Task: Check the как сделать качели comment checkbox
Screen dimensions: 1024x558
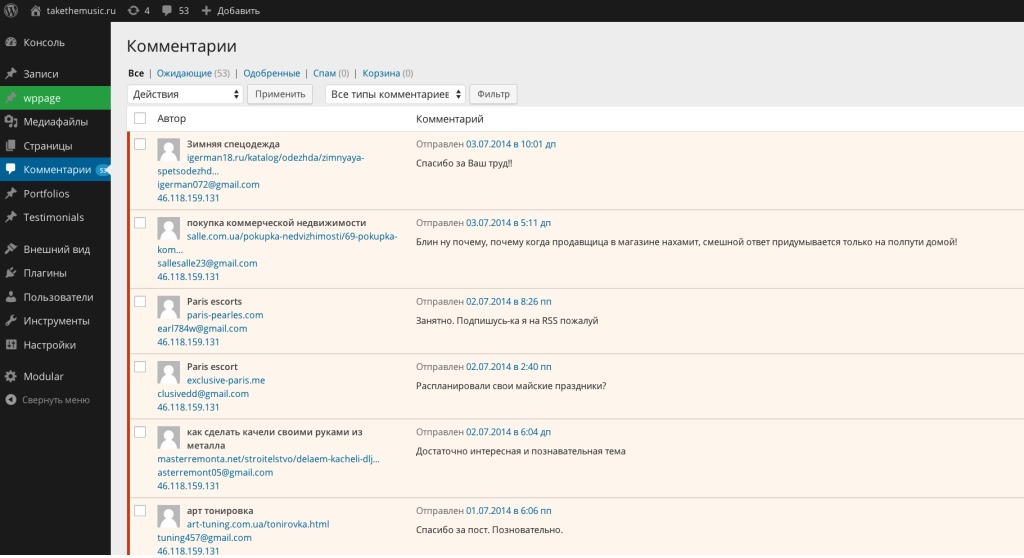Action: (x=140, y=432)
